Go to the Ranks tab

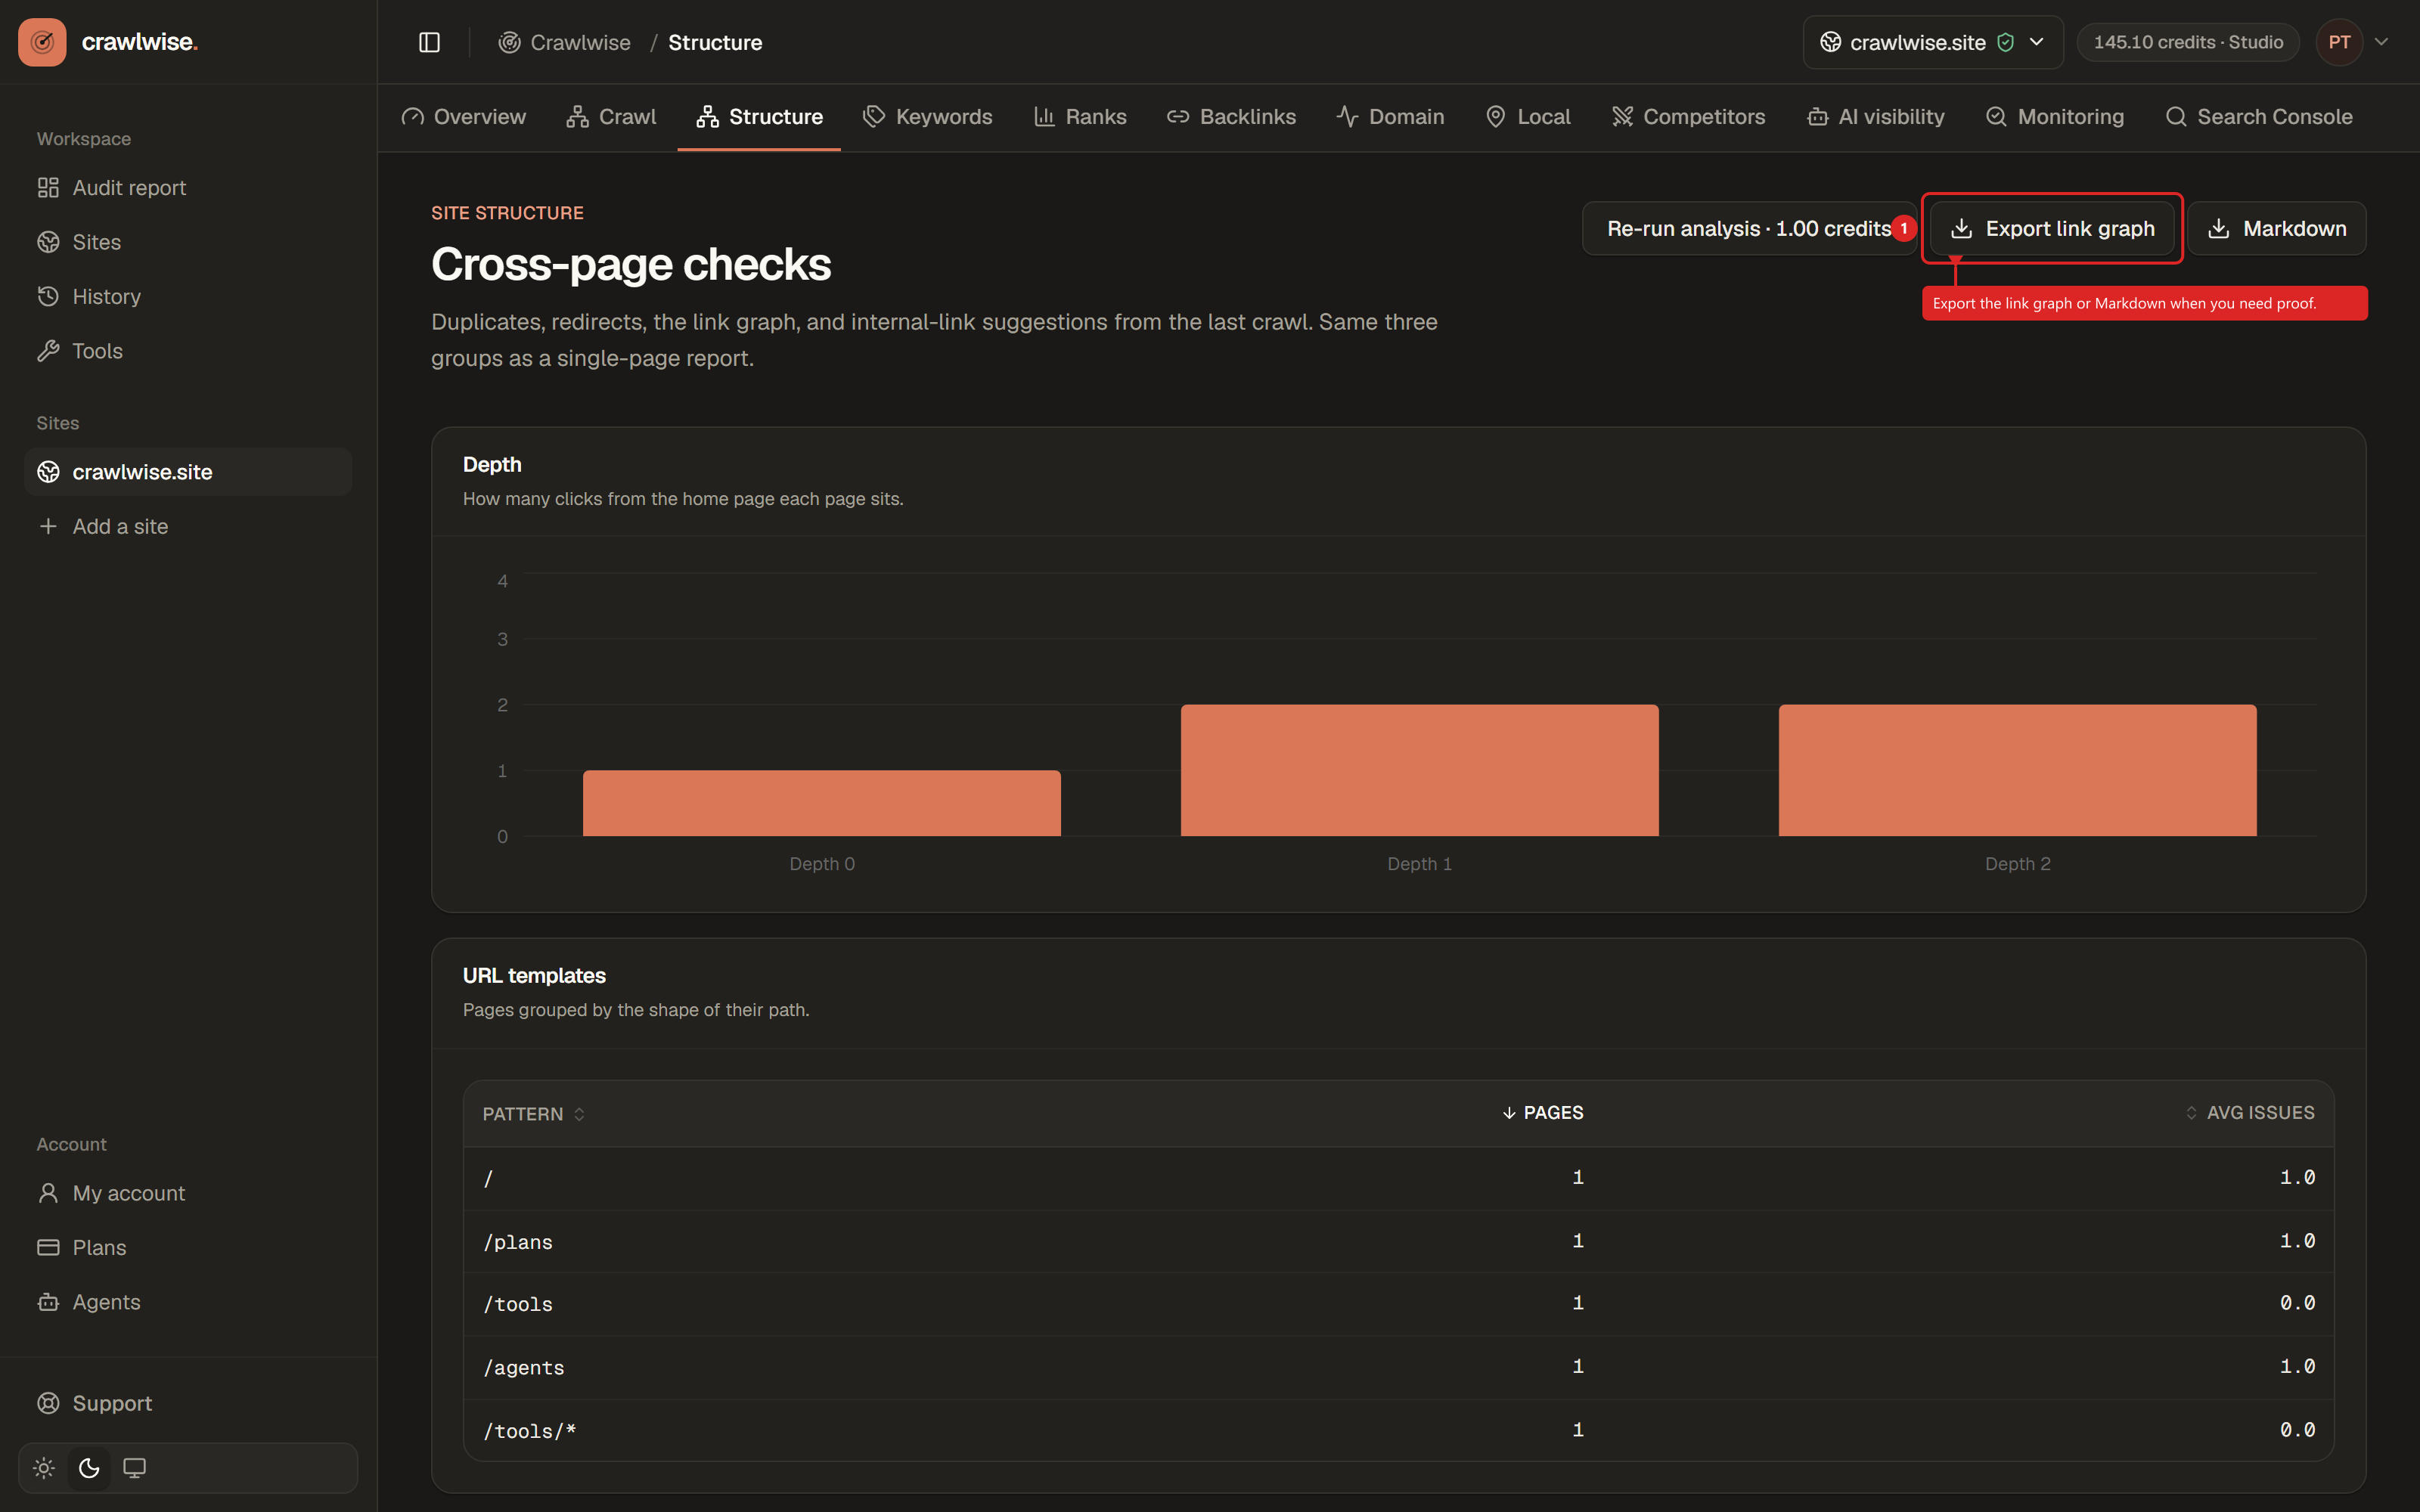click(x=1080, y=117)
